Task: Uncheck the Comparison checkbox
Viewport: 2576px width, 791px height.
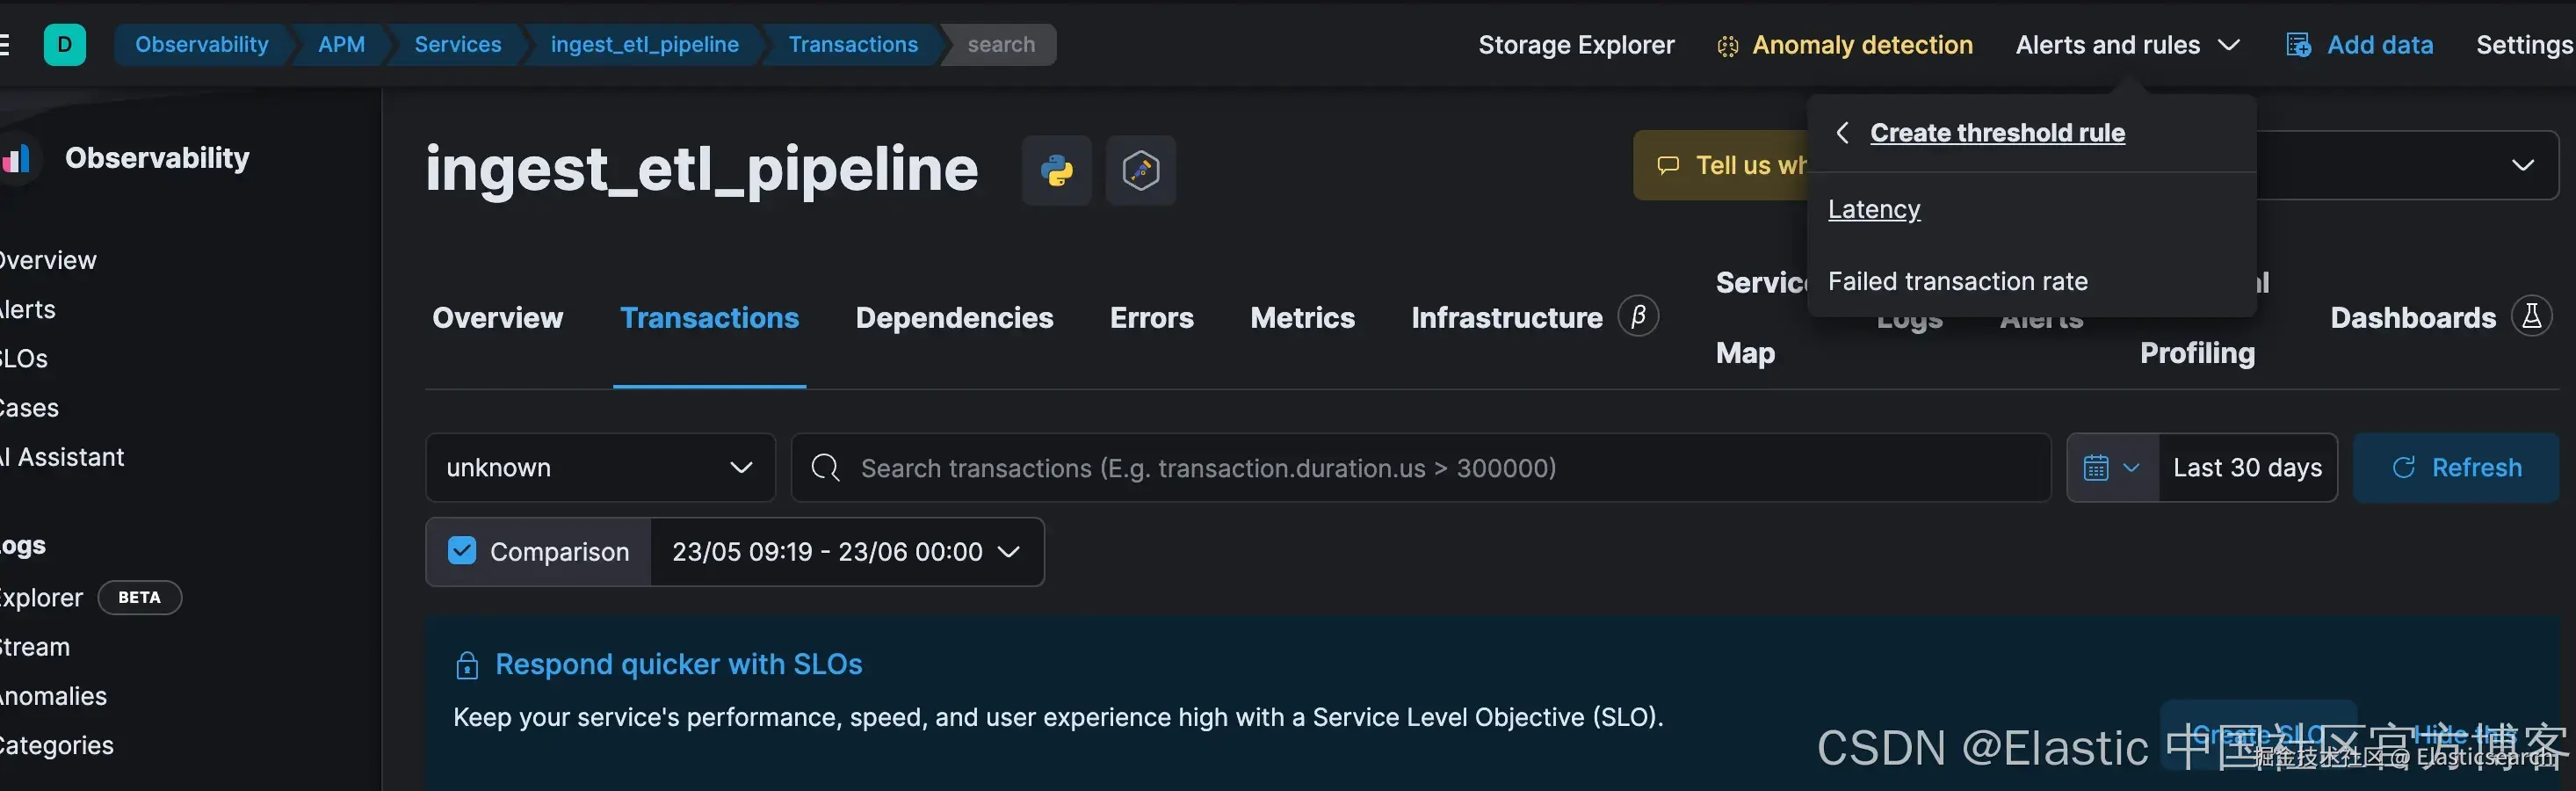Action: coord(462,551)
